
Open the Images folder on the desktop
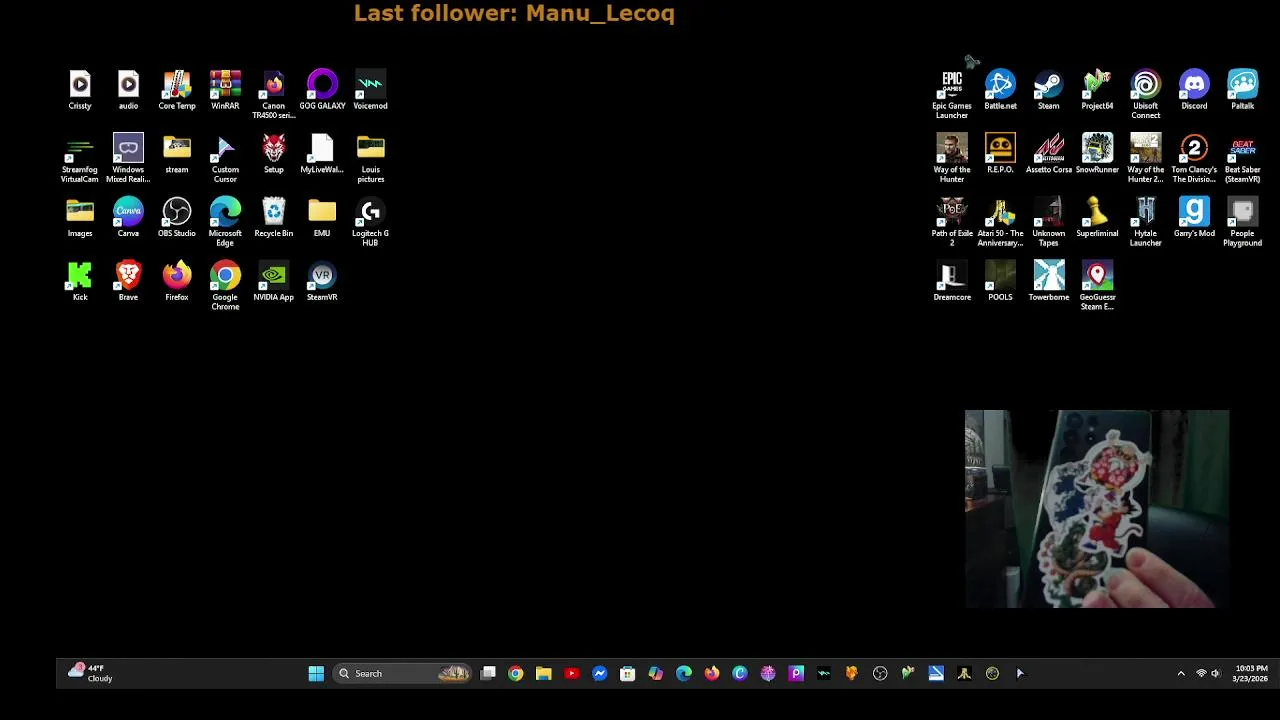(80, 218)
